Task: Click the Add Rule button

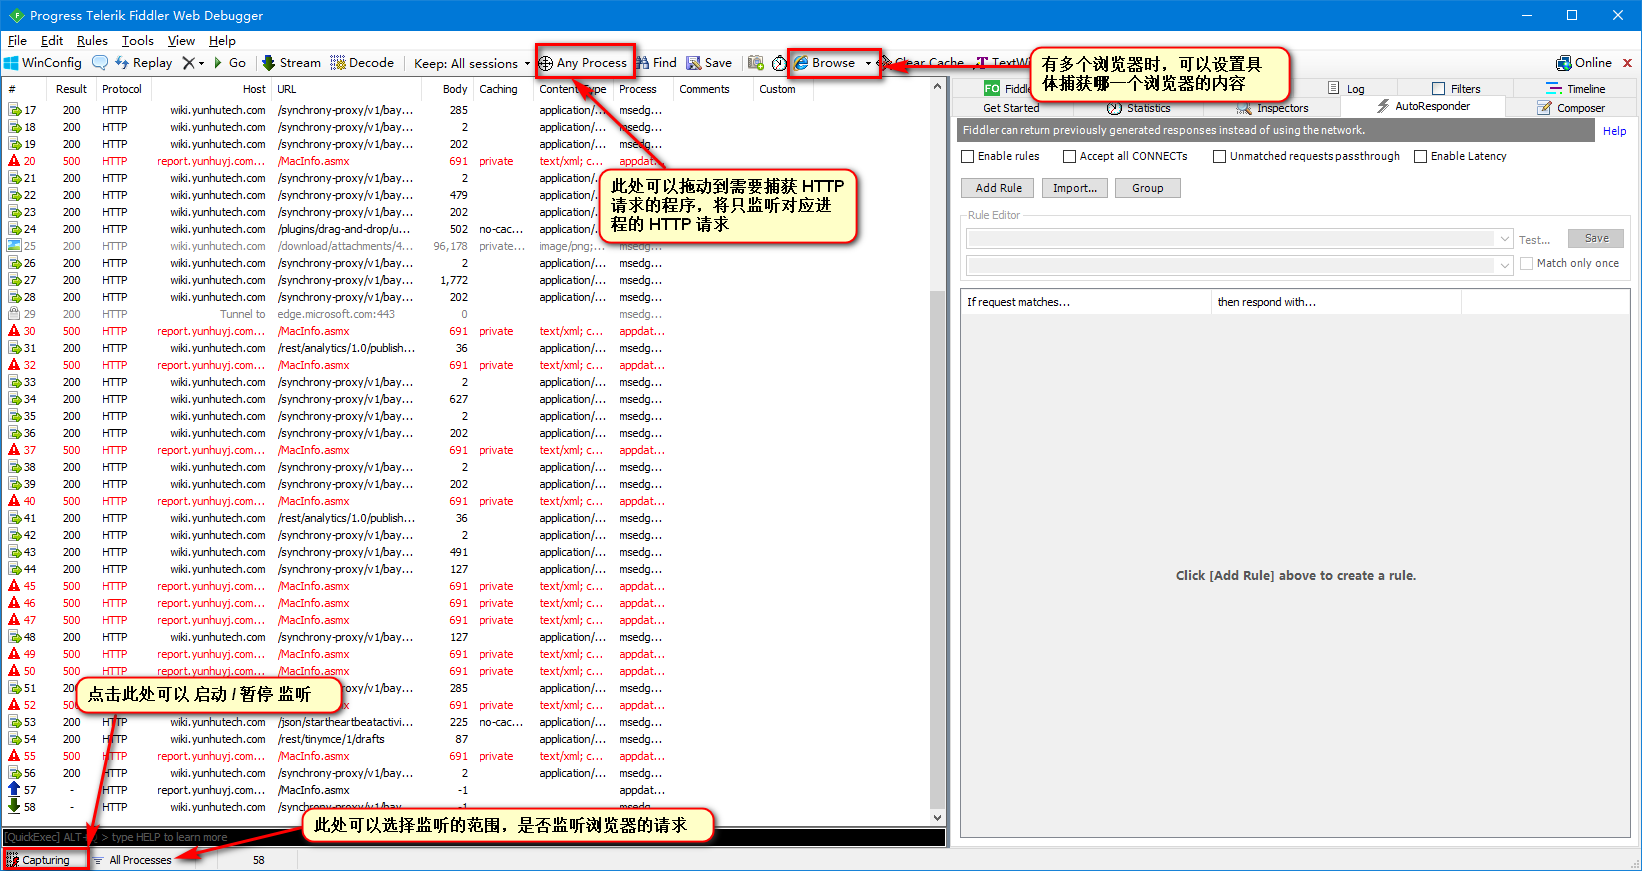Action: point(999,188)
